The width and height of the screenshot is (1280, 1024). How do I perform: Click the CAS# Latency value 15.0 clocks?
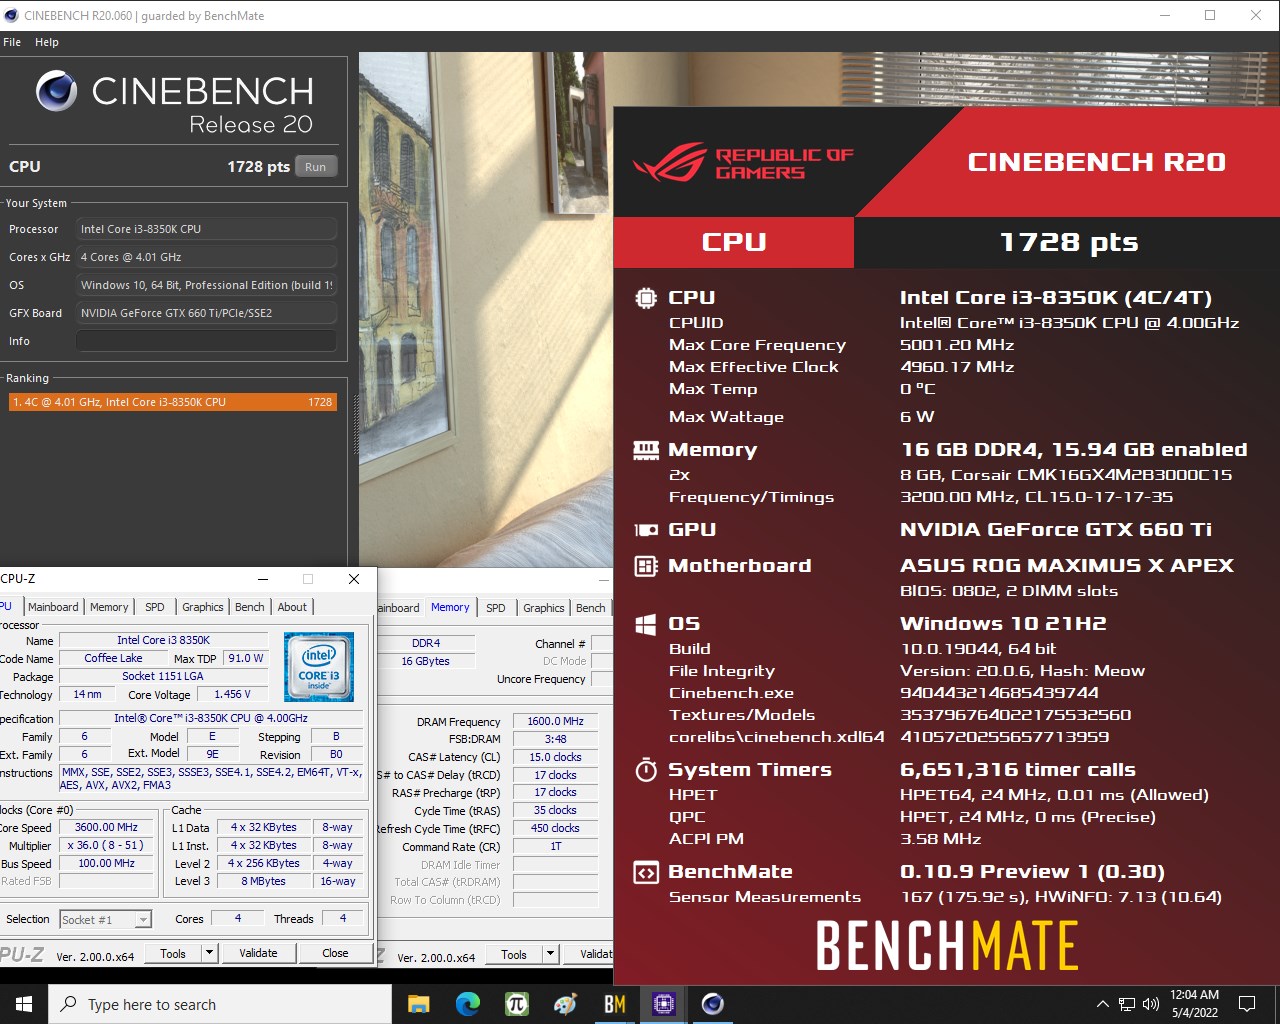pyautogui.click(x=555, y=757)
